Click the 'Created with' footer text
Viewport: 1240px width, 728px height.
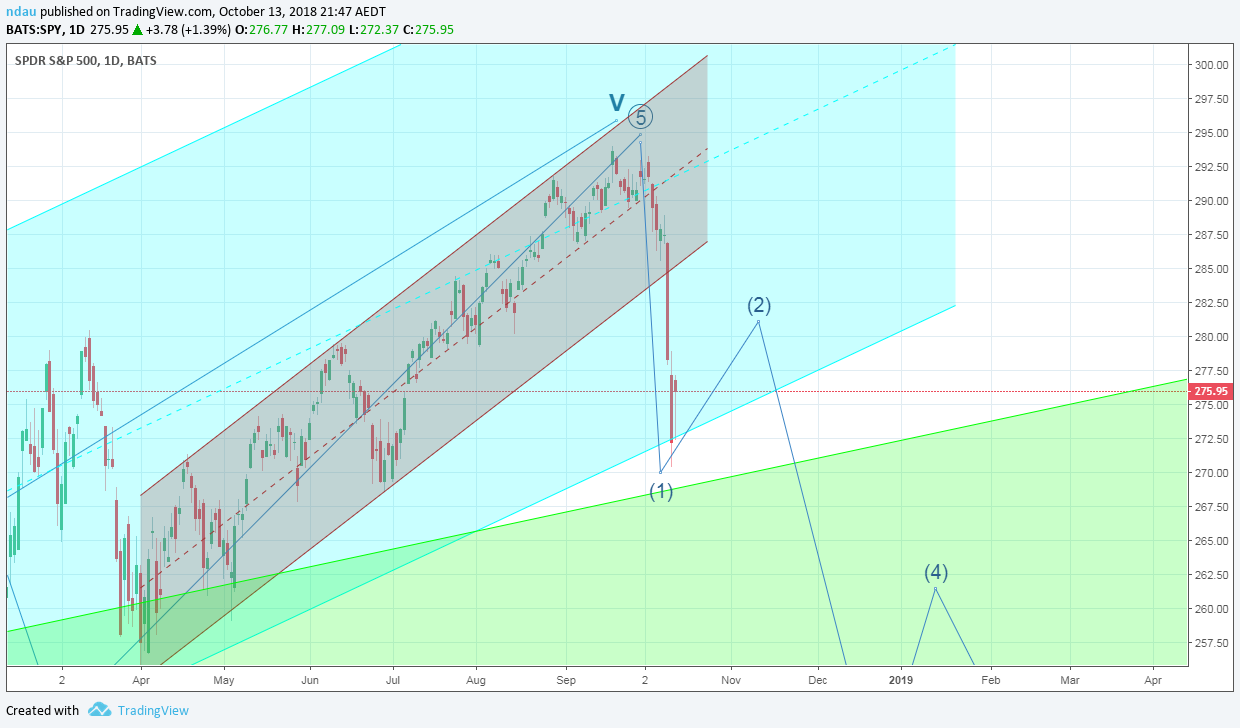click(x=42, y=711)
